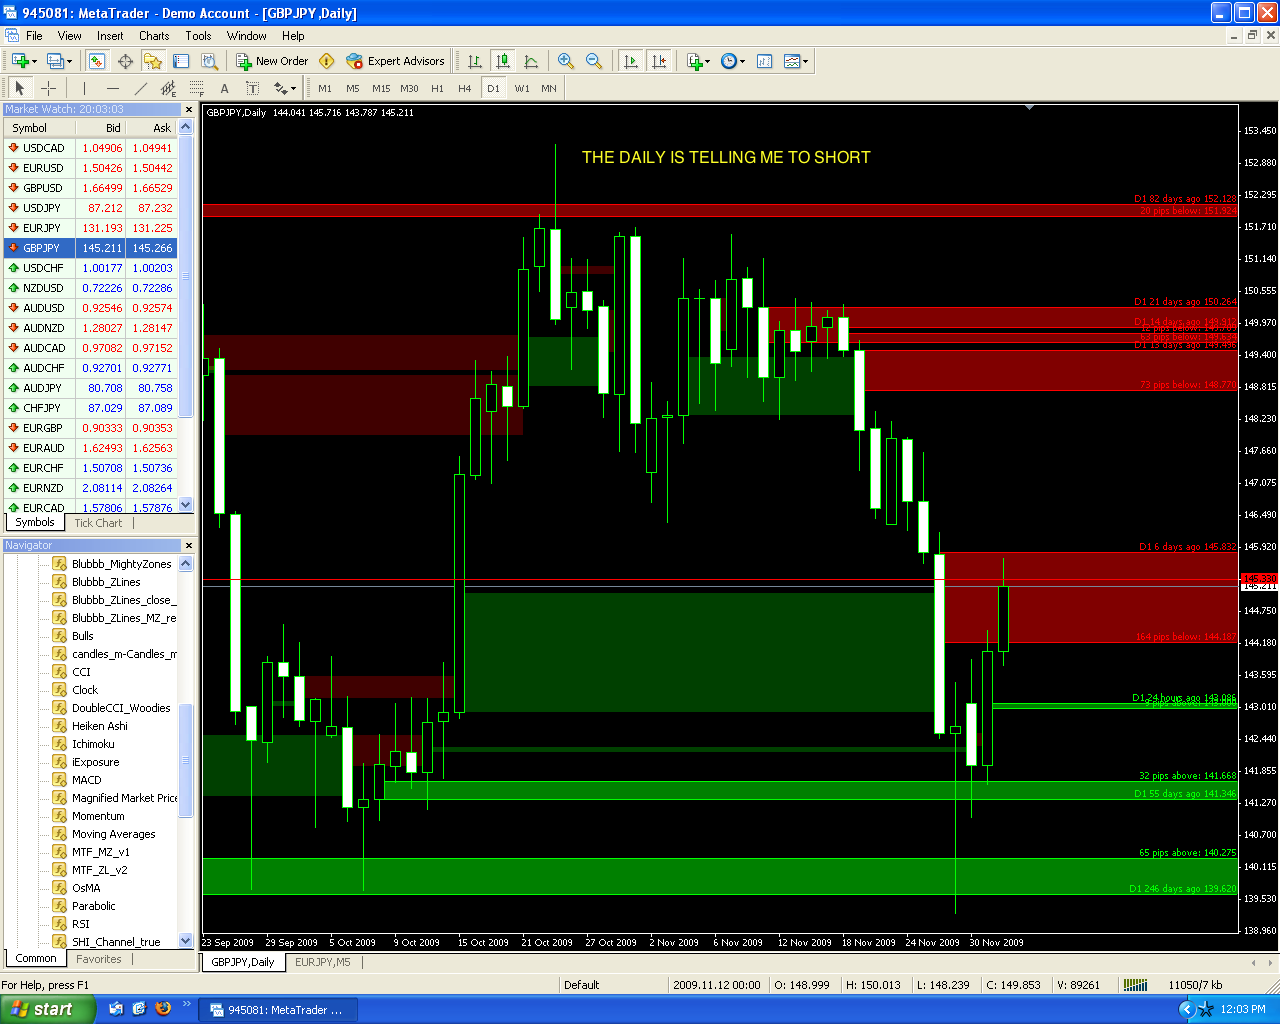Toggle the Navigator panel button
Viewport: 1280px width, 1024px height.
153,61
